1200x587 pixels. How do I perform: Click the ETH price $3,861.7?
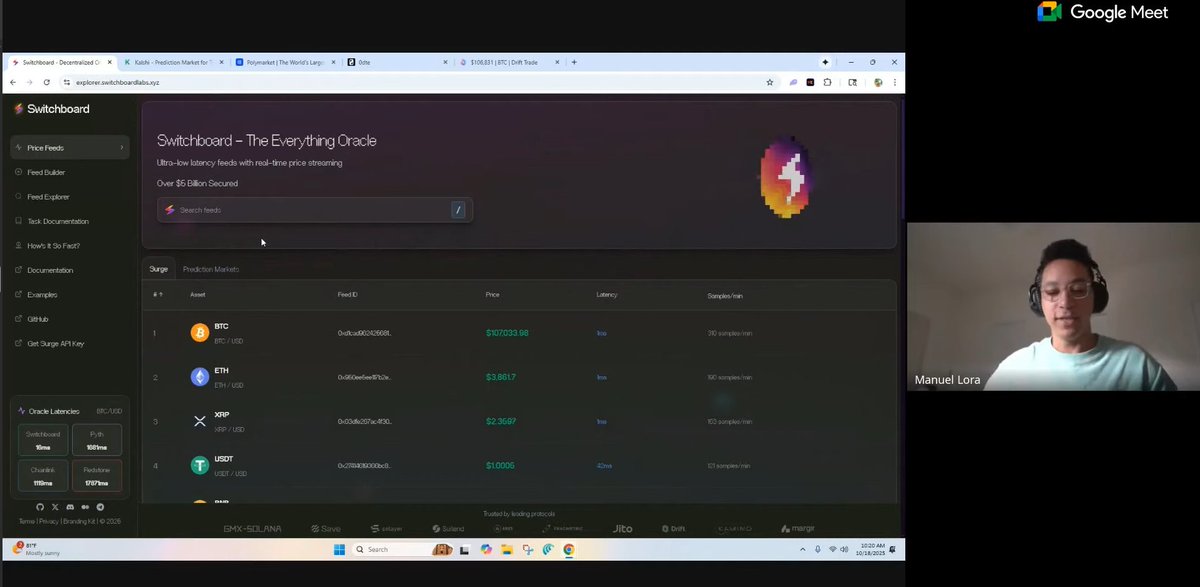(501, 377)
